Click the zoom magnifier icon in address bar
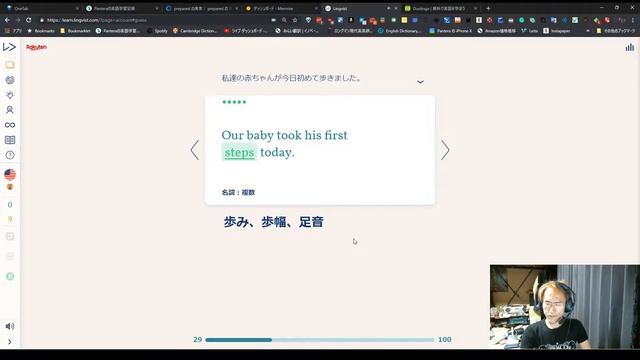 click(x=284, y=20)
